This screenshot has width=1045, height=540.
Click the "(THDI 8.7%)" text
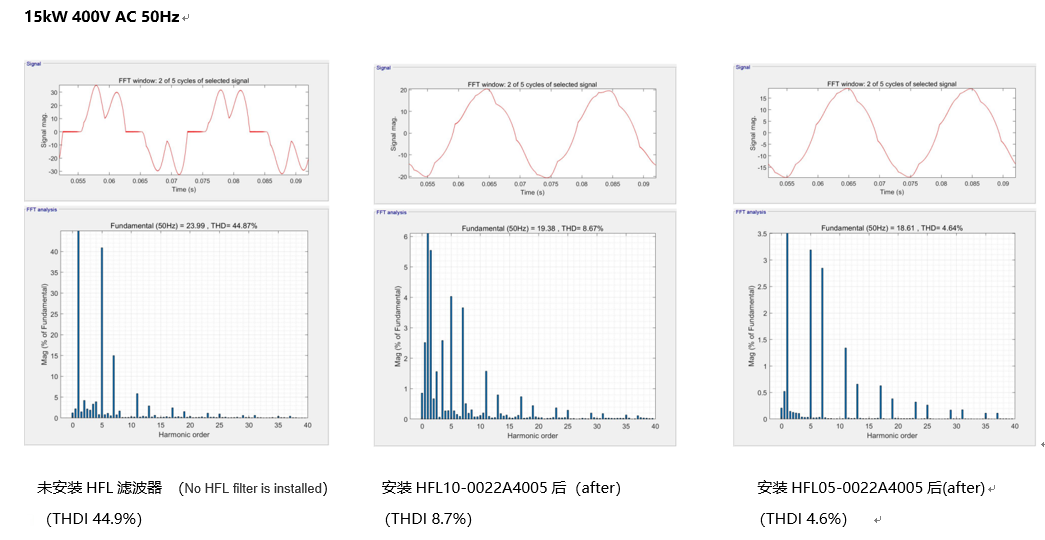click(428, 518)
